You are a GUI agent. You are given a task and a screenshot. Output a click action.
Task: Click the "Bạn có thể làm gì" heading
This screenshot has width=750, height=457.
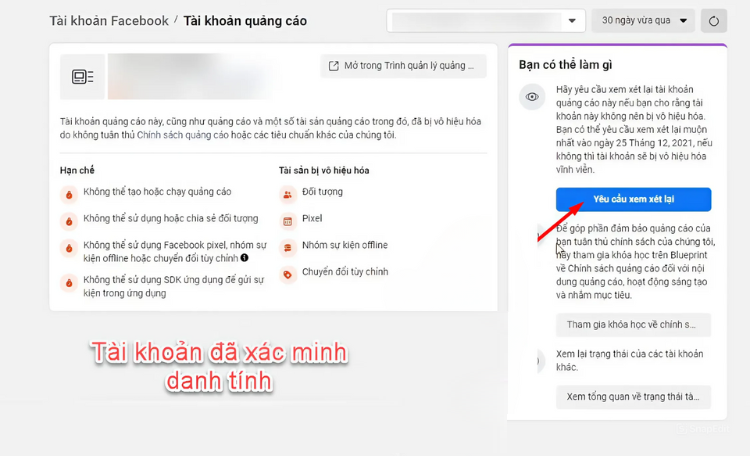point(565,65)
